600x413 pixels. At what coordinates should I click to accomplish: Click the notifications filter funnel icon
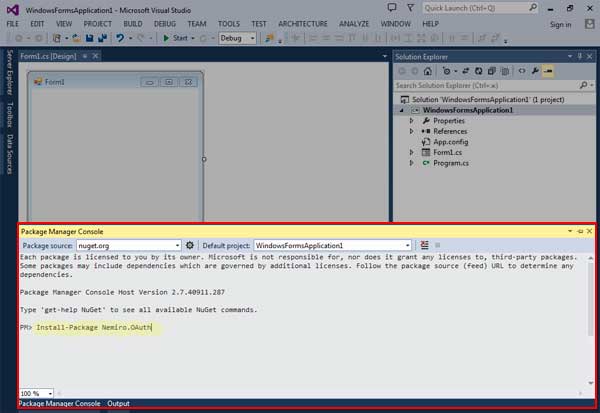click(x=410, y=7)
